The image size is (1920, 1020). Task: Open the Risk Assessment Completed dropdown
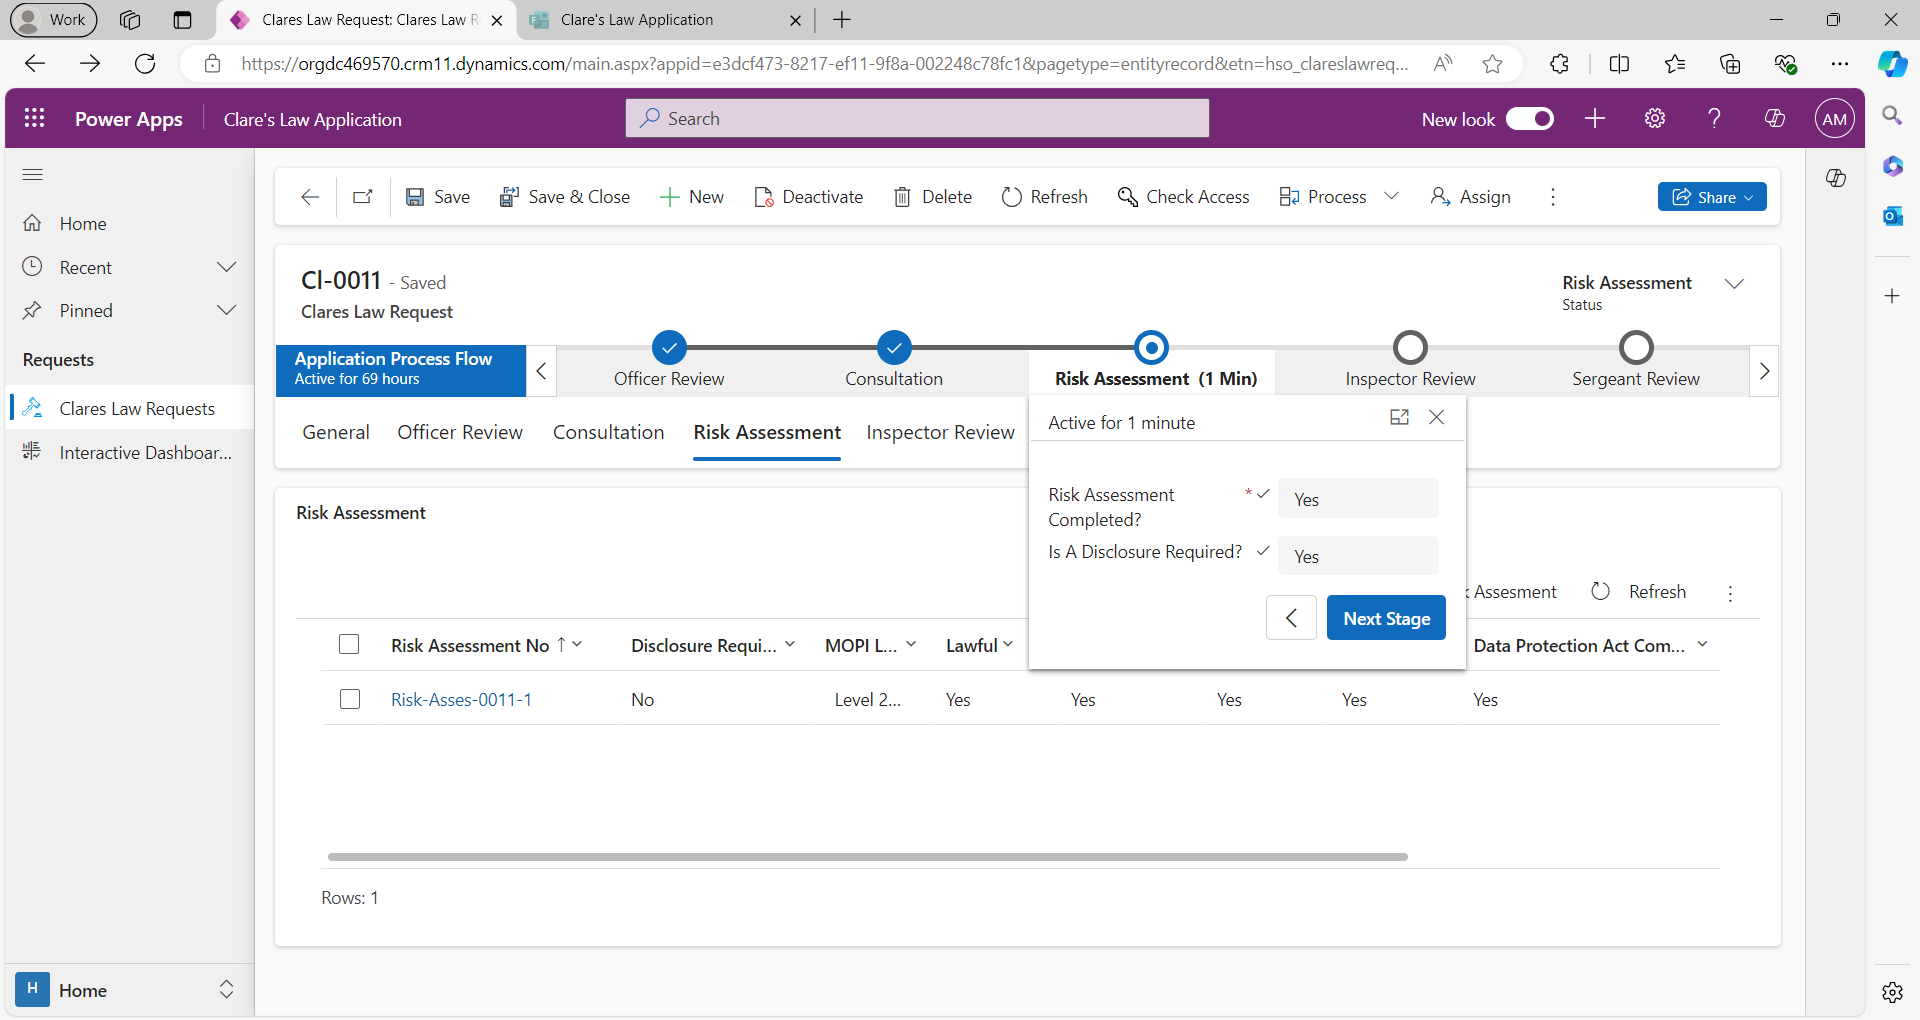point(1357,499)
